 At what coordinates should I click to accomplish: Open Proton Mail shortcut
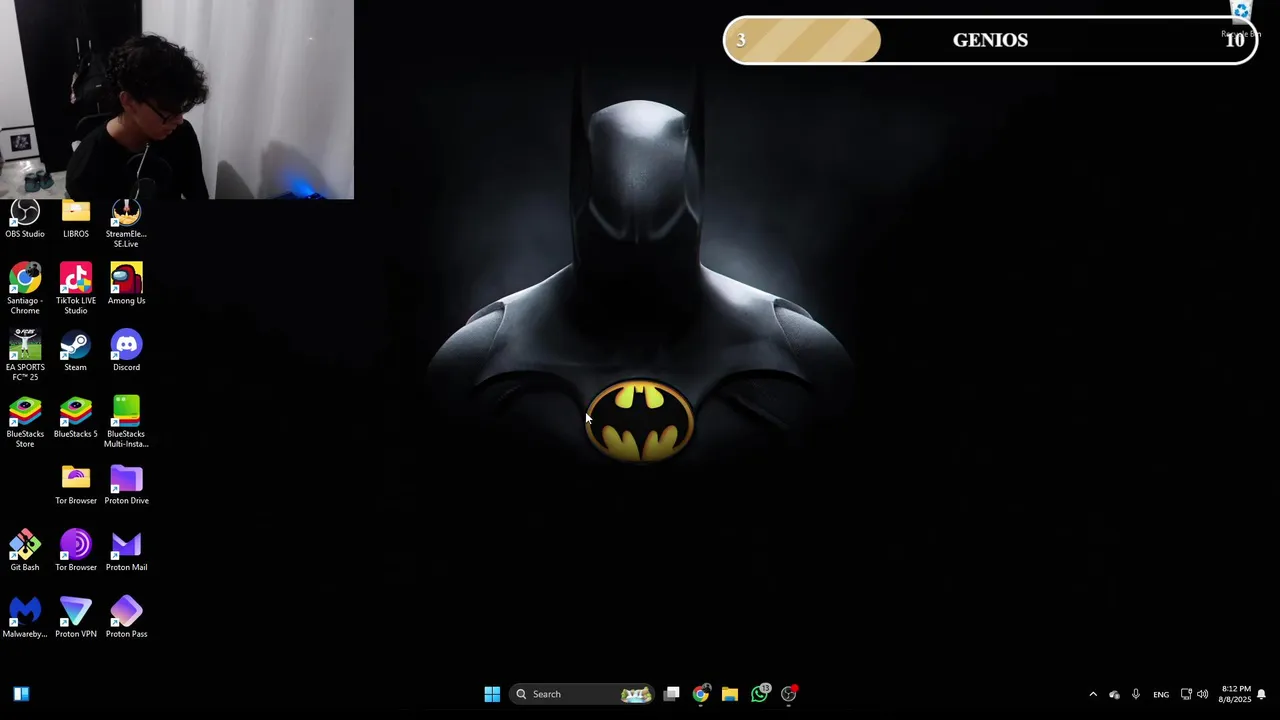[x=126, y=551]
